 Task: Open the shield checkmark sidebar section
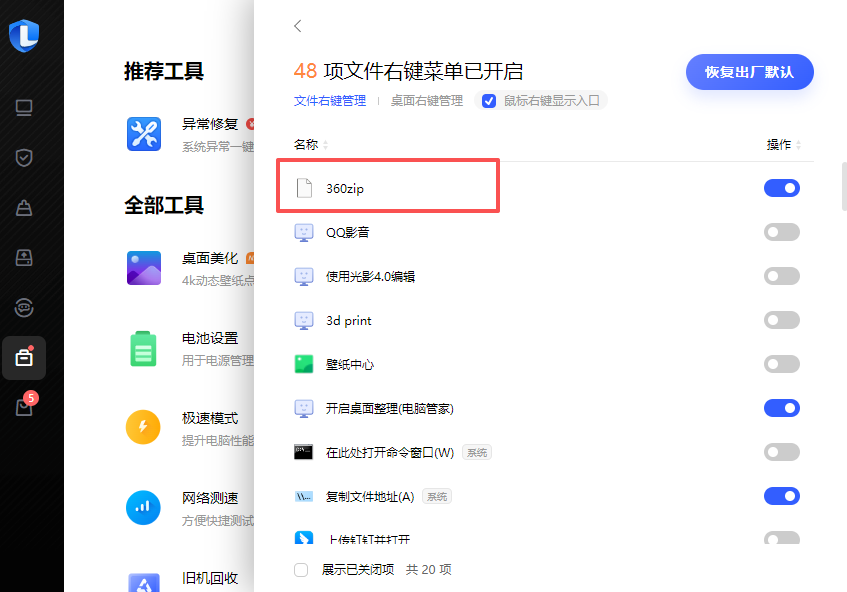pyautogui.click(x=24, y=158)
